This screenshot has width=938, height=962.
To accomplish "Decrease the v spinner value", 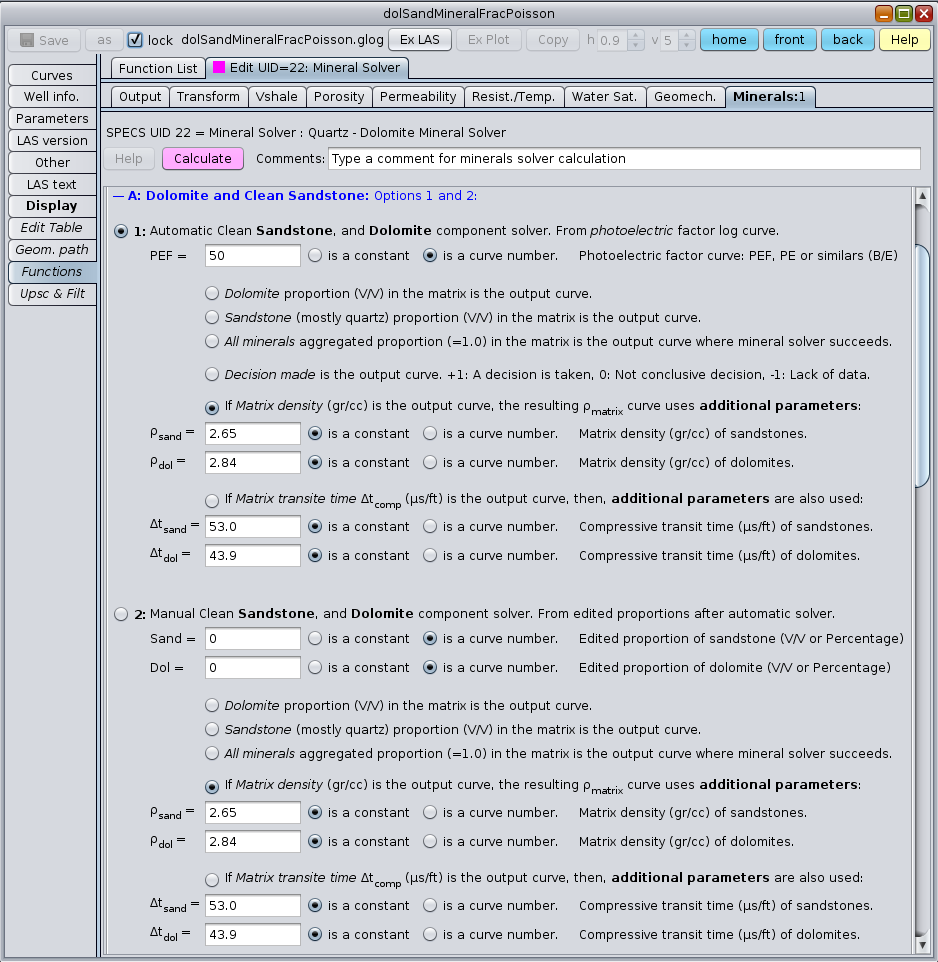I will pos(687,45).
